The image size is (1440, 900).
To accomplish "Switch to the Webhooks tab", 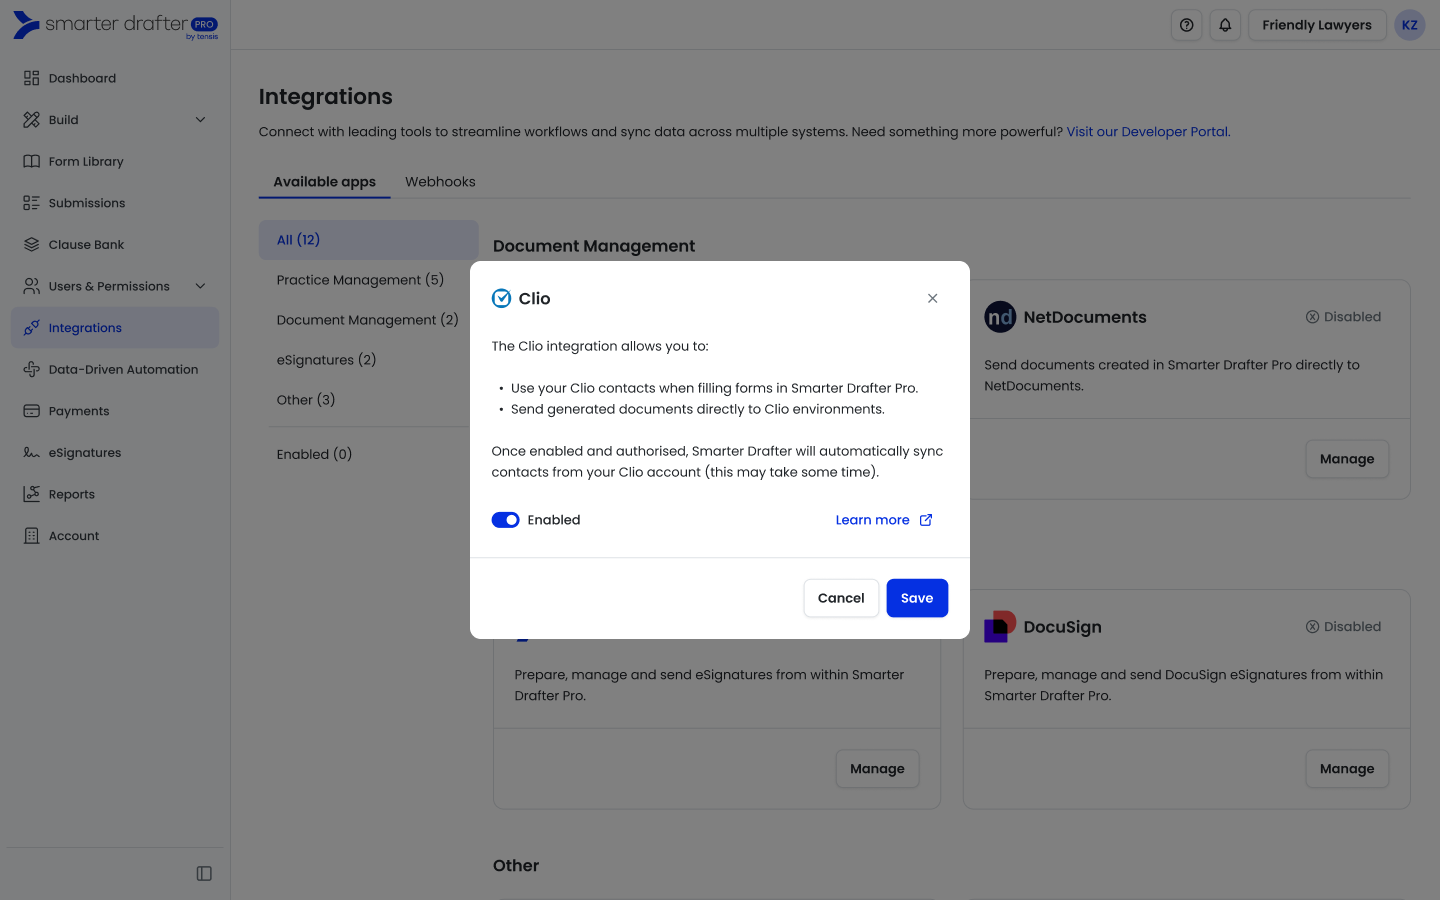I will [x=440, y=182].
